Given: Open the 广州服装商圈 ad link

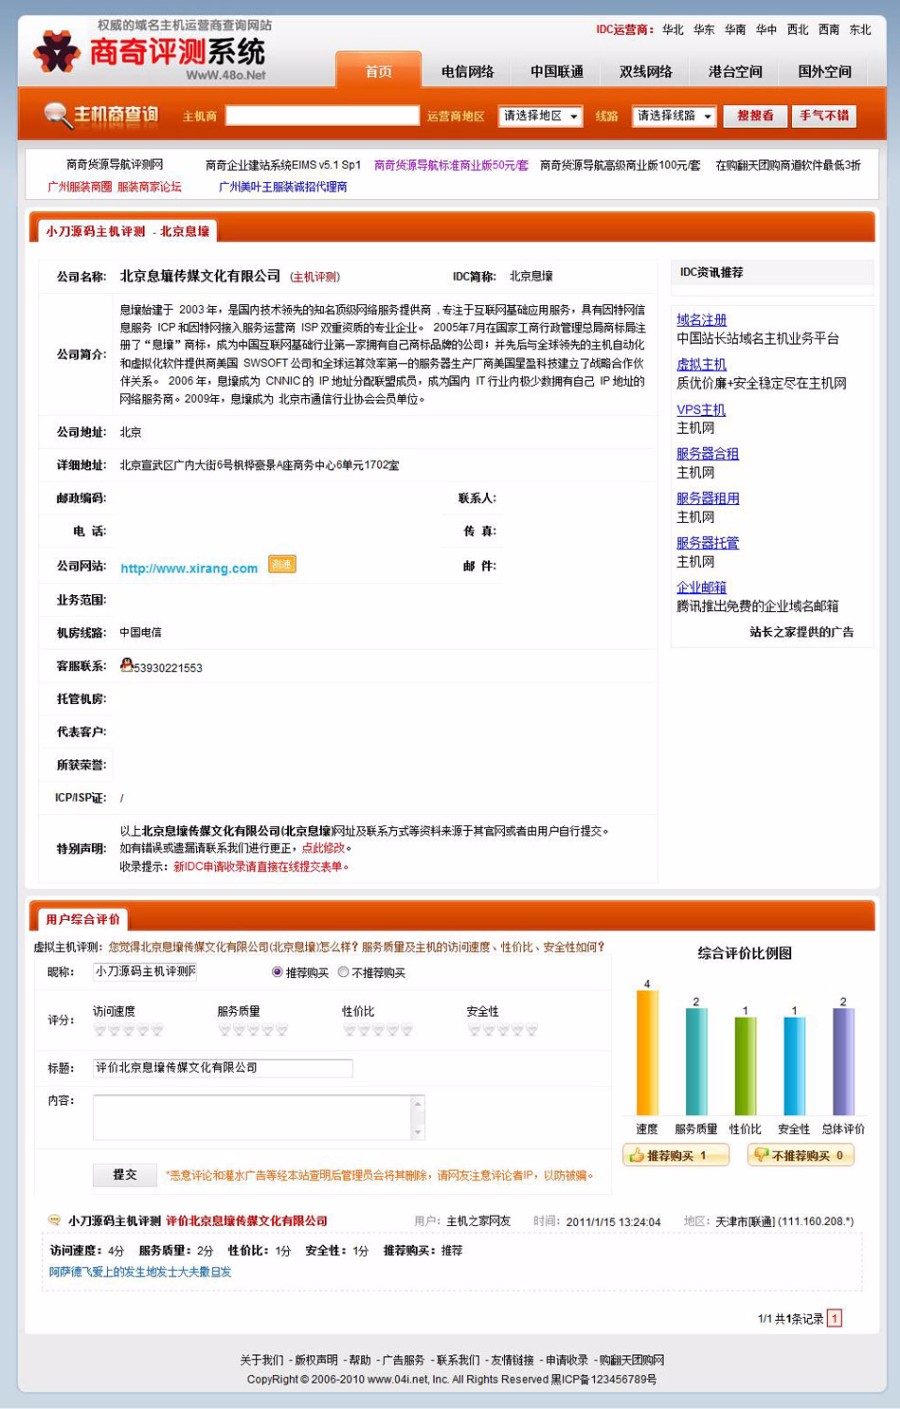Looking at the screenshot, I should coord(80,187).
